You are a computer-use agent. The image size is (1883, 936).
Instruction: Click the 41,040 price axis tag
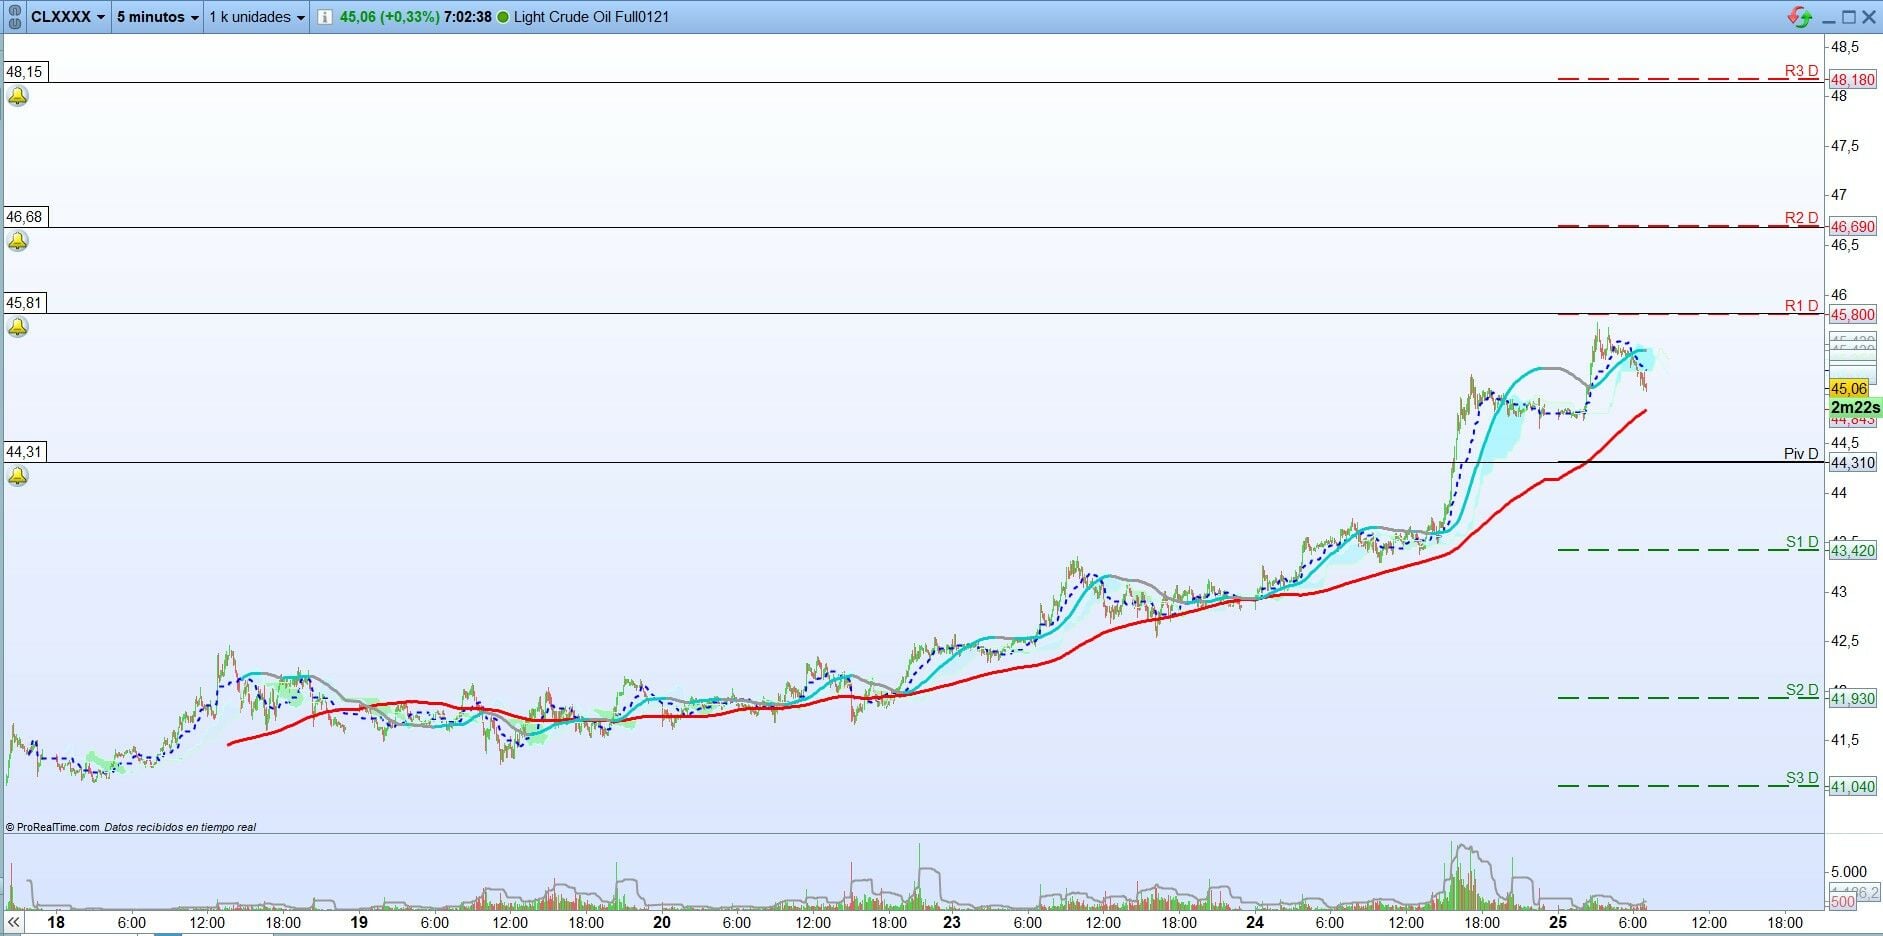click(x=1853, y=787)
